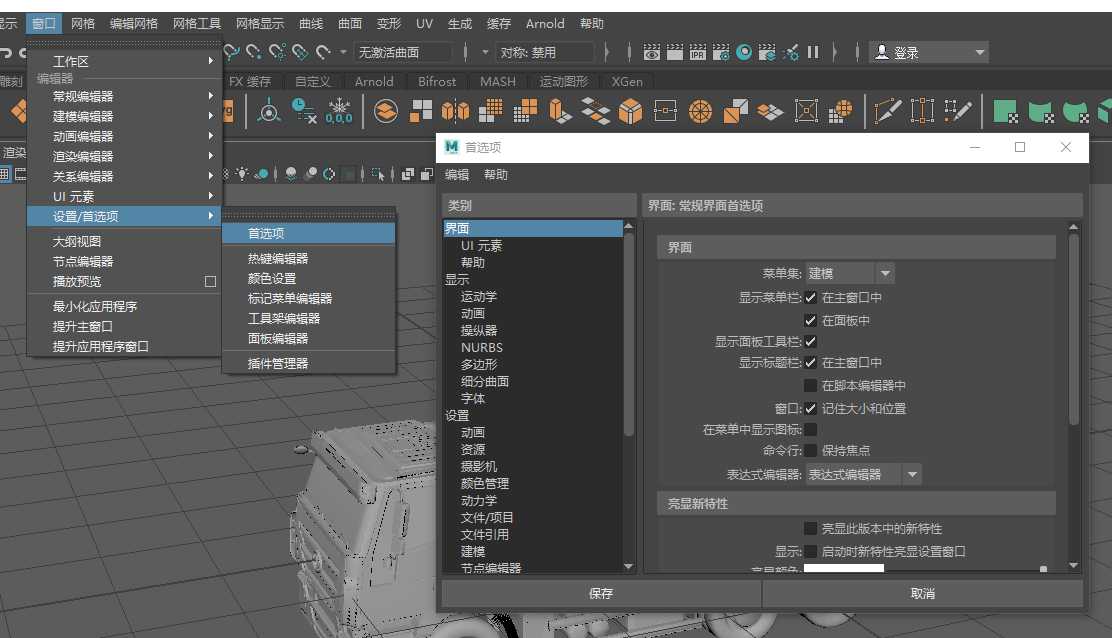Expand Animation Editors (动画编辑器) submenu
Image resolution: width=1112 pixels, height=638 pixels.
(x=124, y=135)
